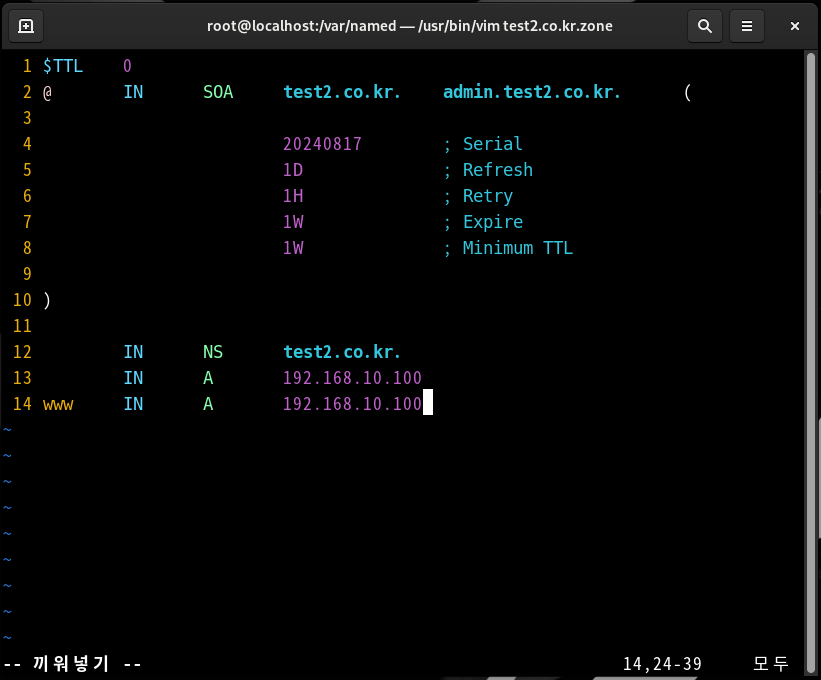
Task: Click IN on line 13
Action: 133,378
